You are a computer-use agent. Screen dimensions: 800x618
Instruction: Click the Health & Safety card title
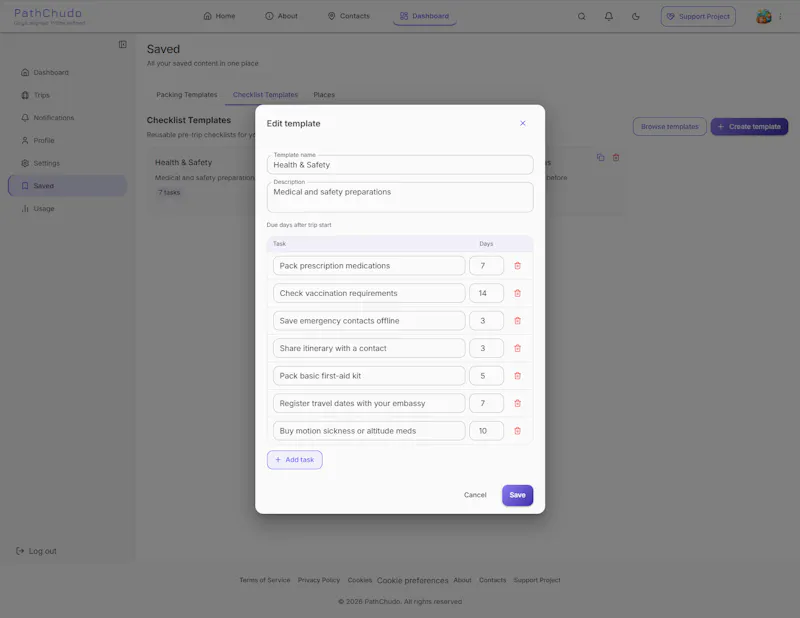coord(183,162)
